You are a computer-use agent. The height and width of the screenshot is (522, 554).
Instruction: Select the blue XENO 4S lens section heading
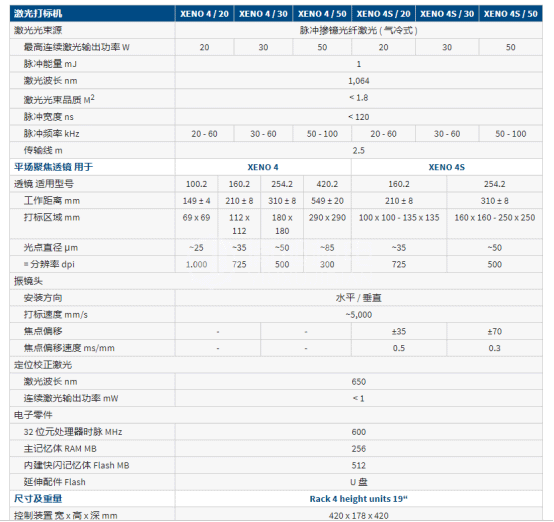tap(447, 167)
